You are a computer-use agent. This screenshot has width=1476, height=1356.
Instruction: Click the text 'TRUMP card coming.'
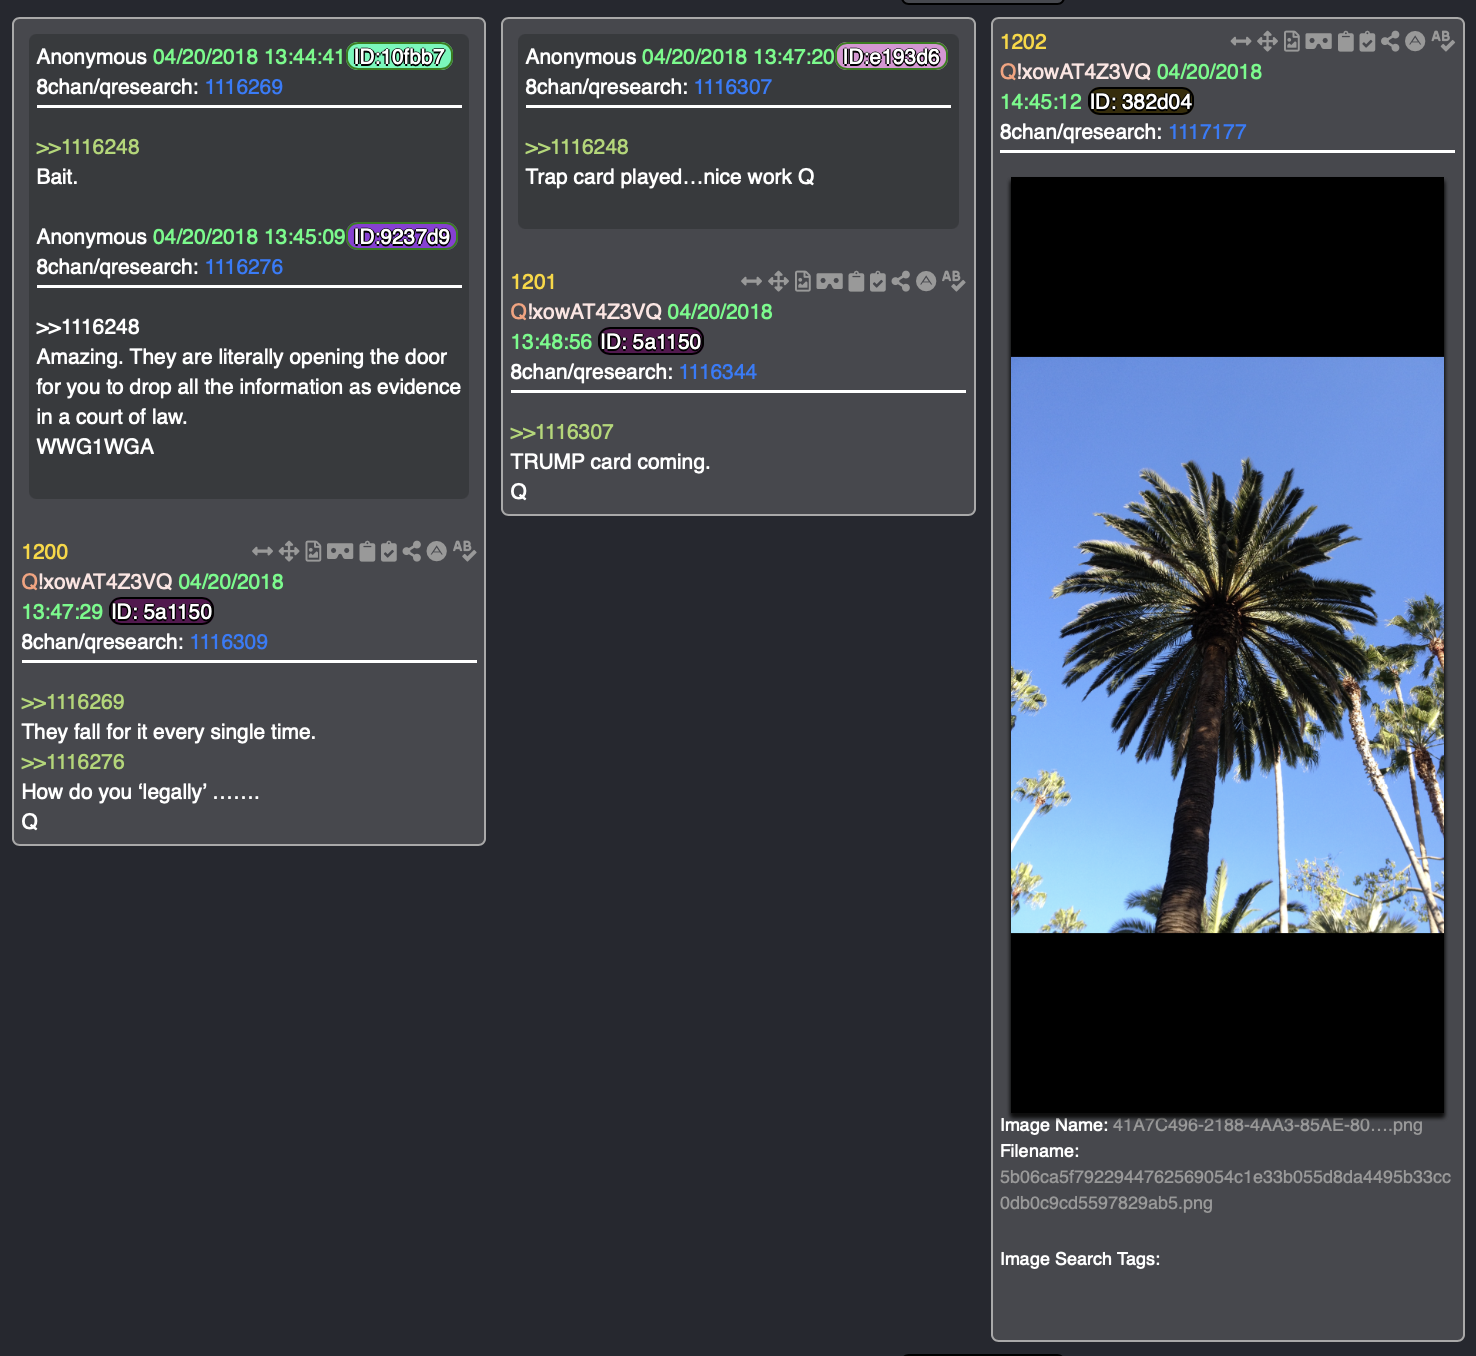610,462
